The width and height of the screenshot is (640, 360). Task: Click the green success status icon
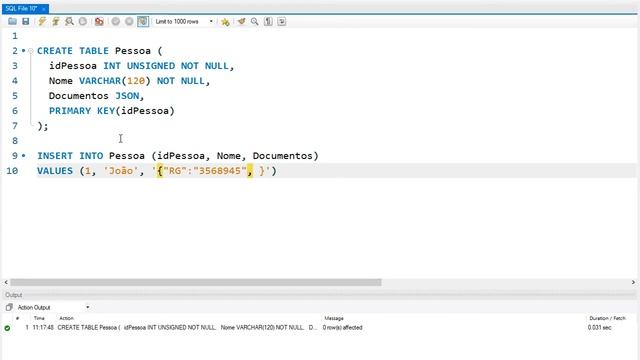click(7, 328)
